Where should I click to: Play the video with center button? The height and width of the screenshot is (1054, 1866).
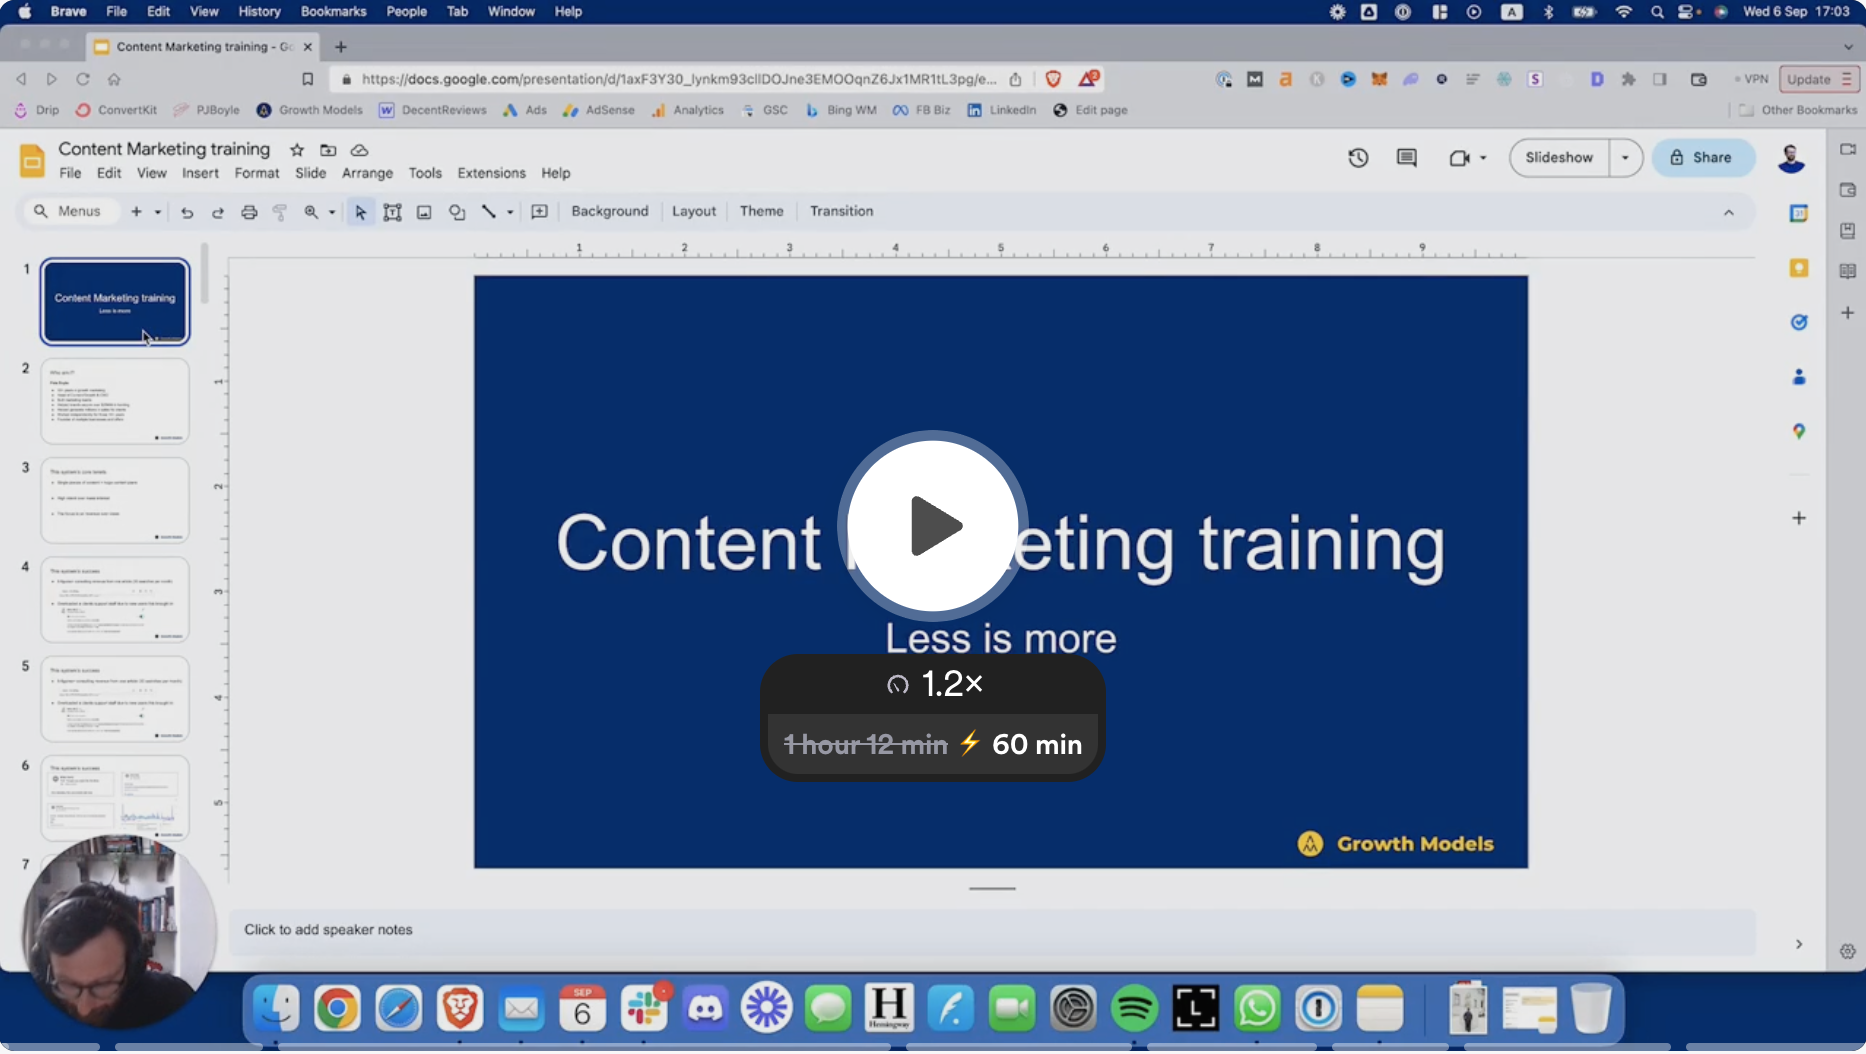click(932, 526)
